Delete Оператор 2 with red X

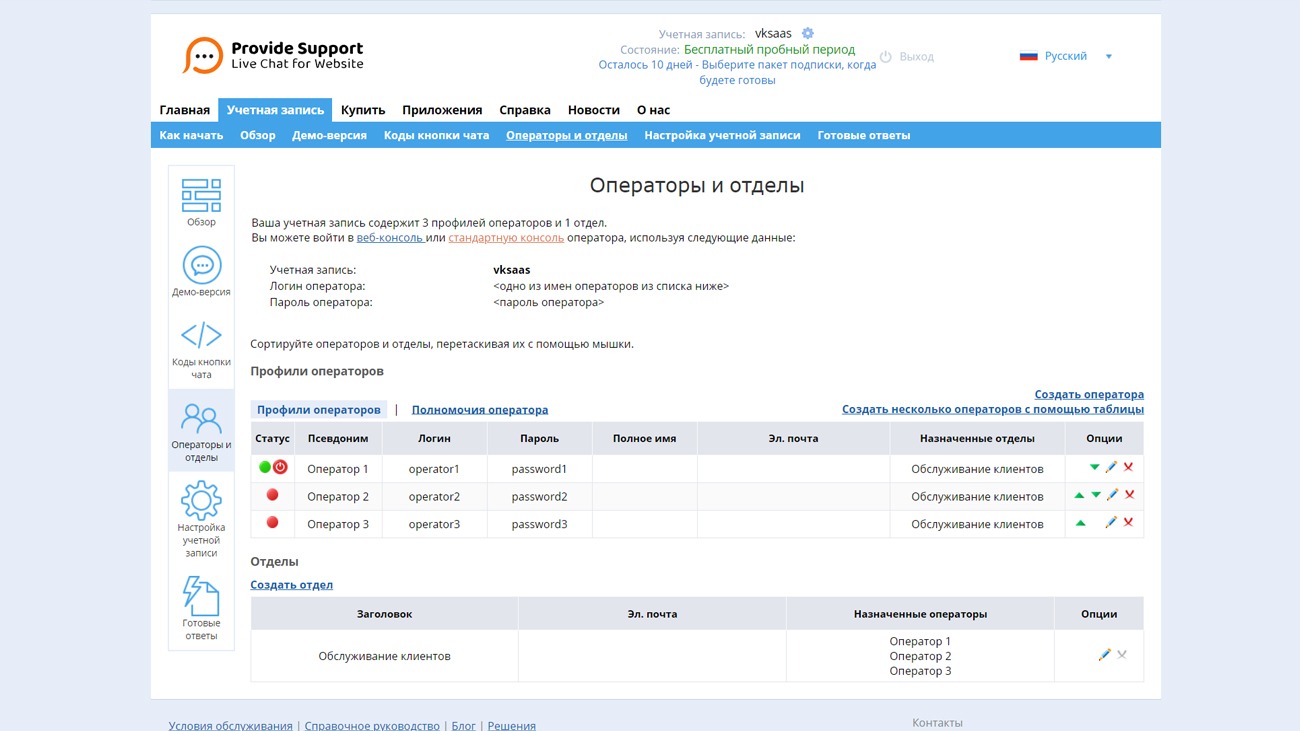(1129, 496)
